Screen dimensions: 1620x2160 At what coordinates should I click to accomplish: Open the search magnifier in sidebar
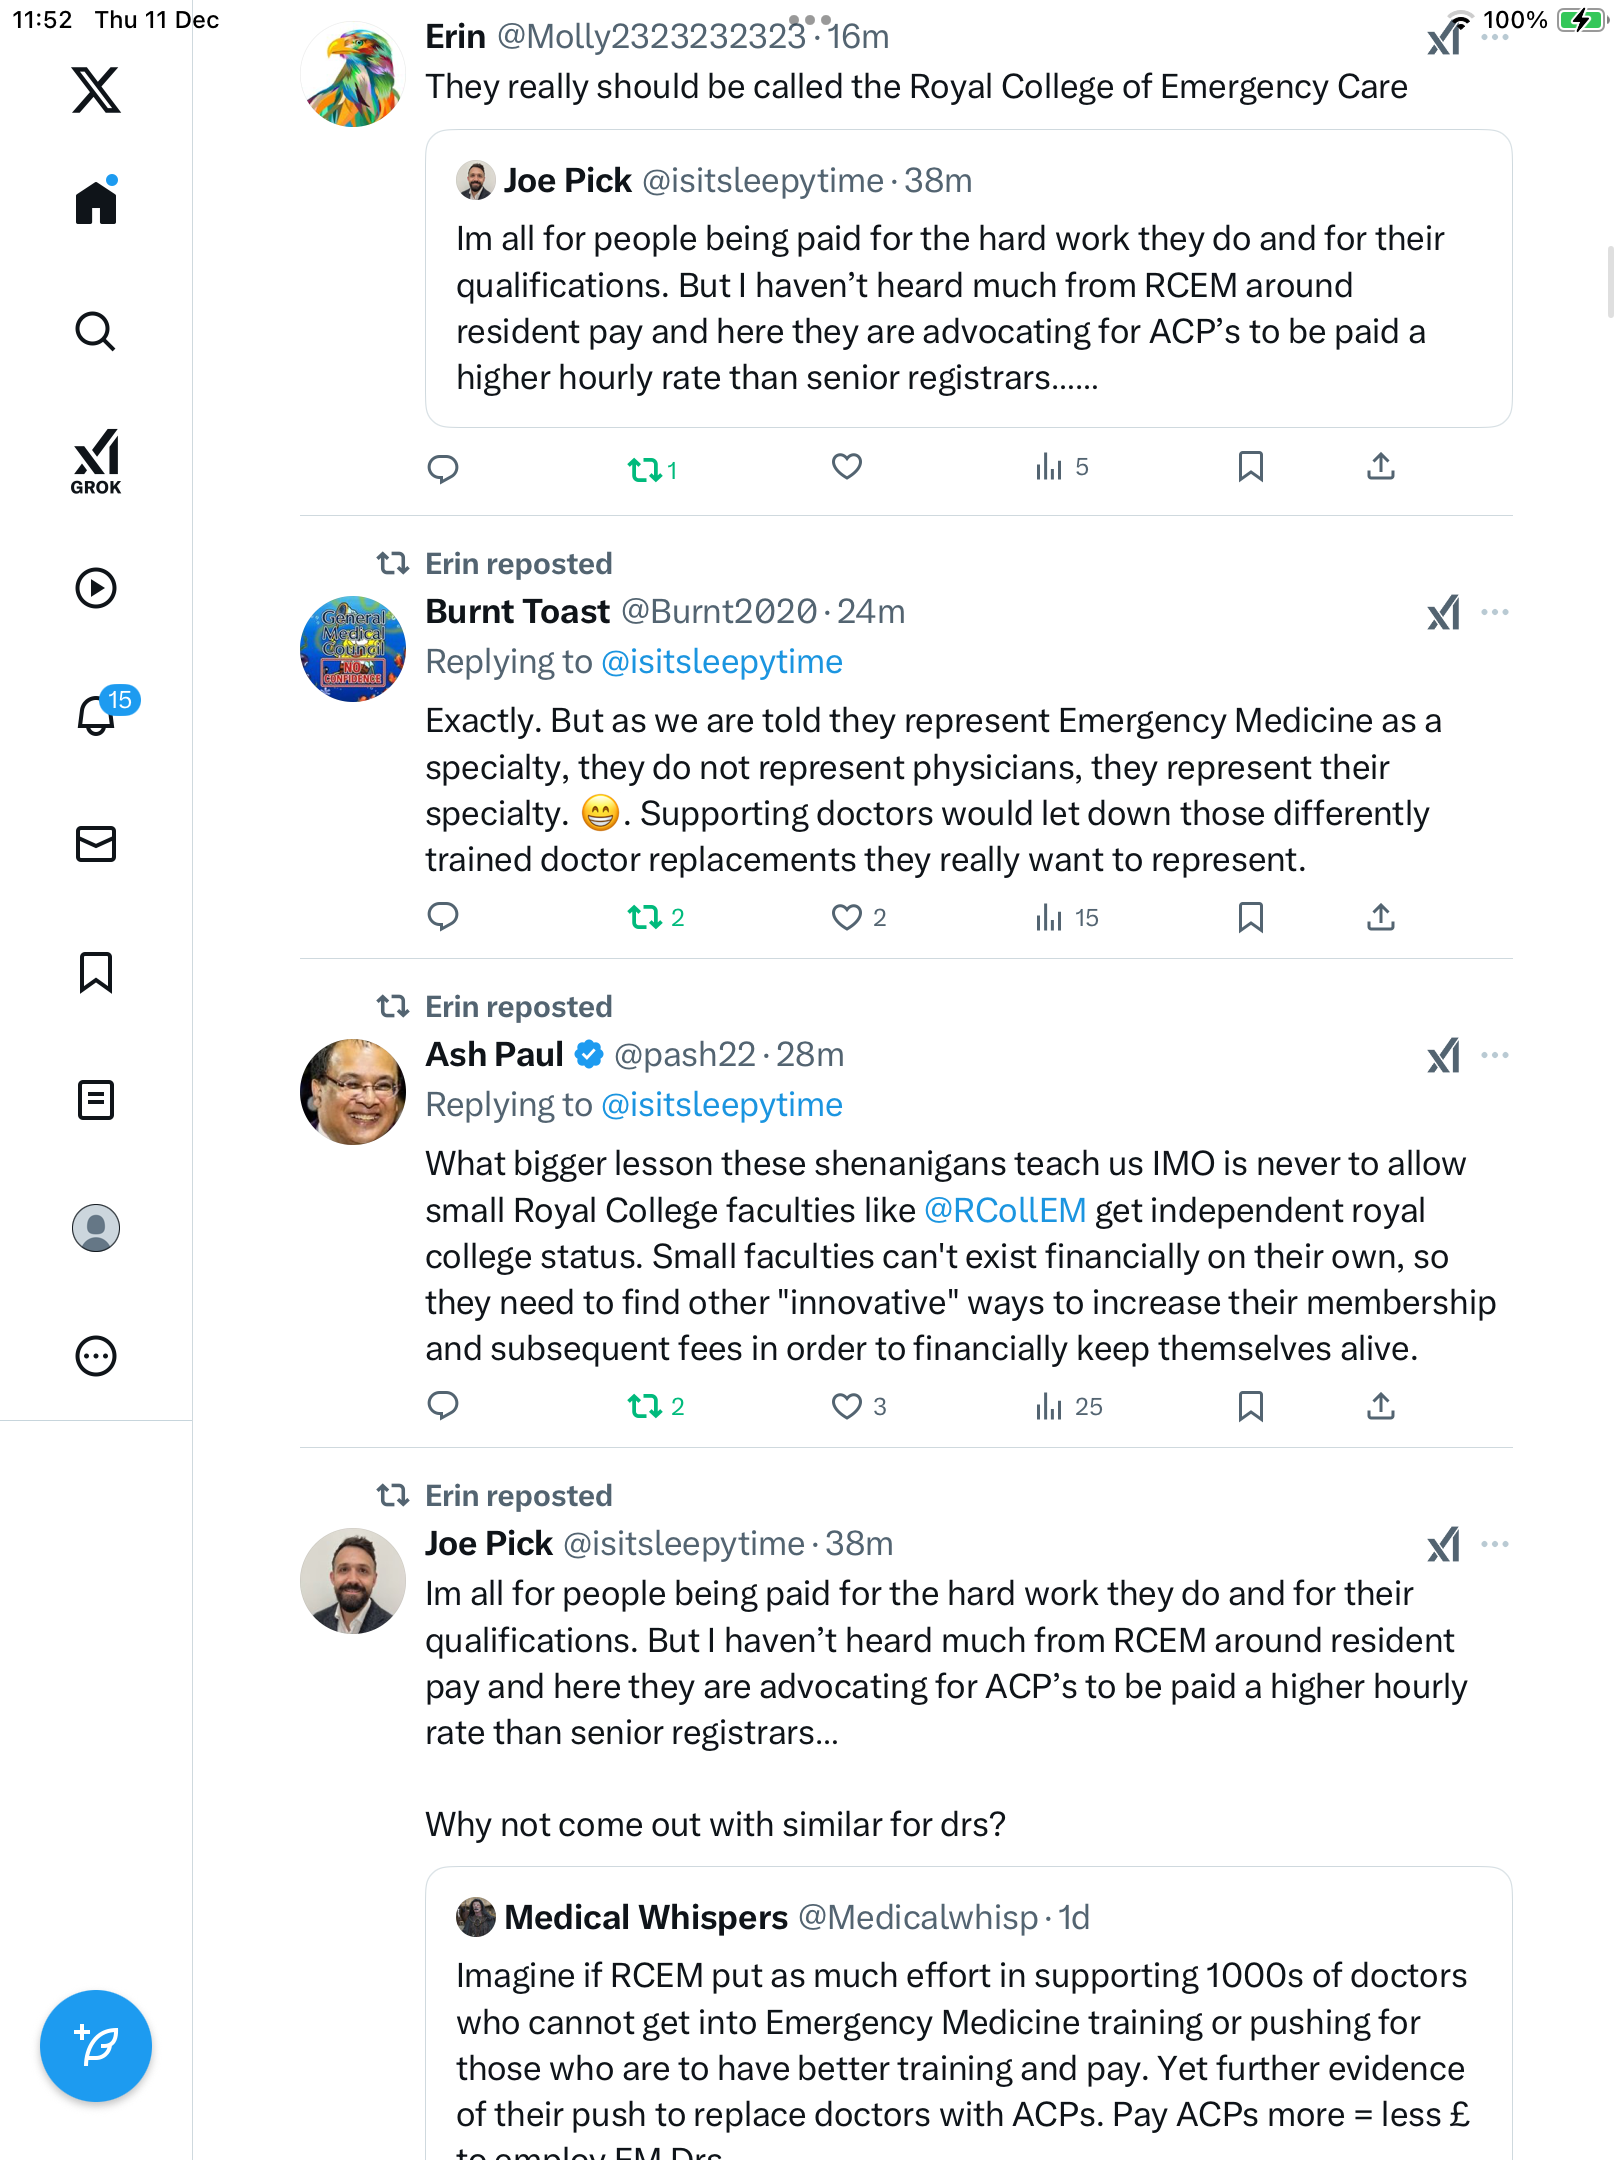(96, 332)
